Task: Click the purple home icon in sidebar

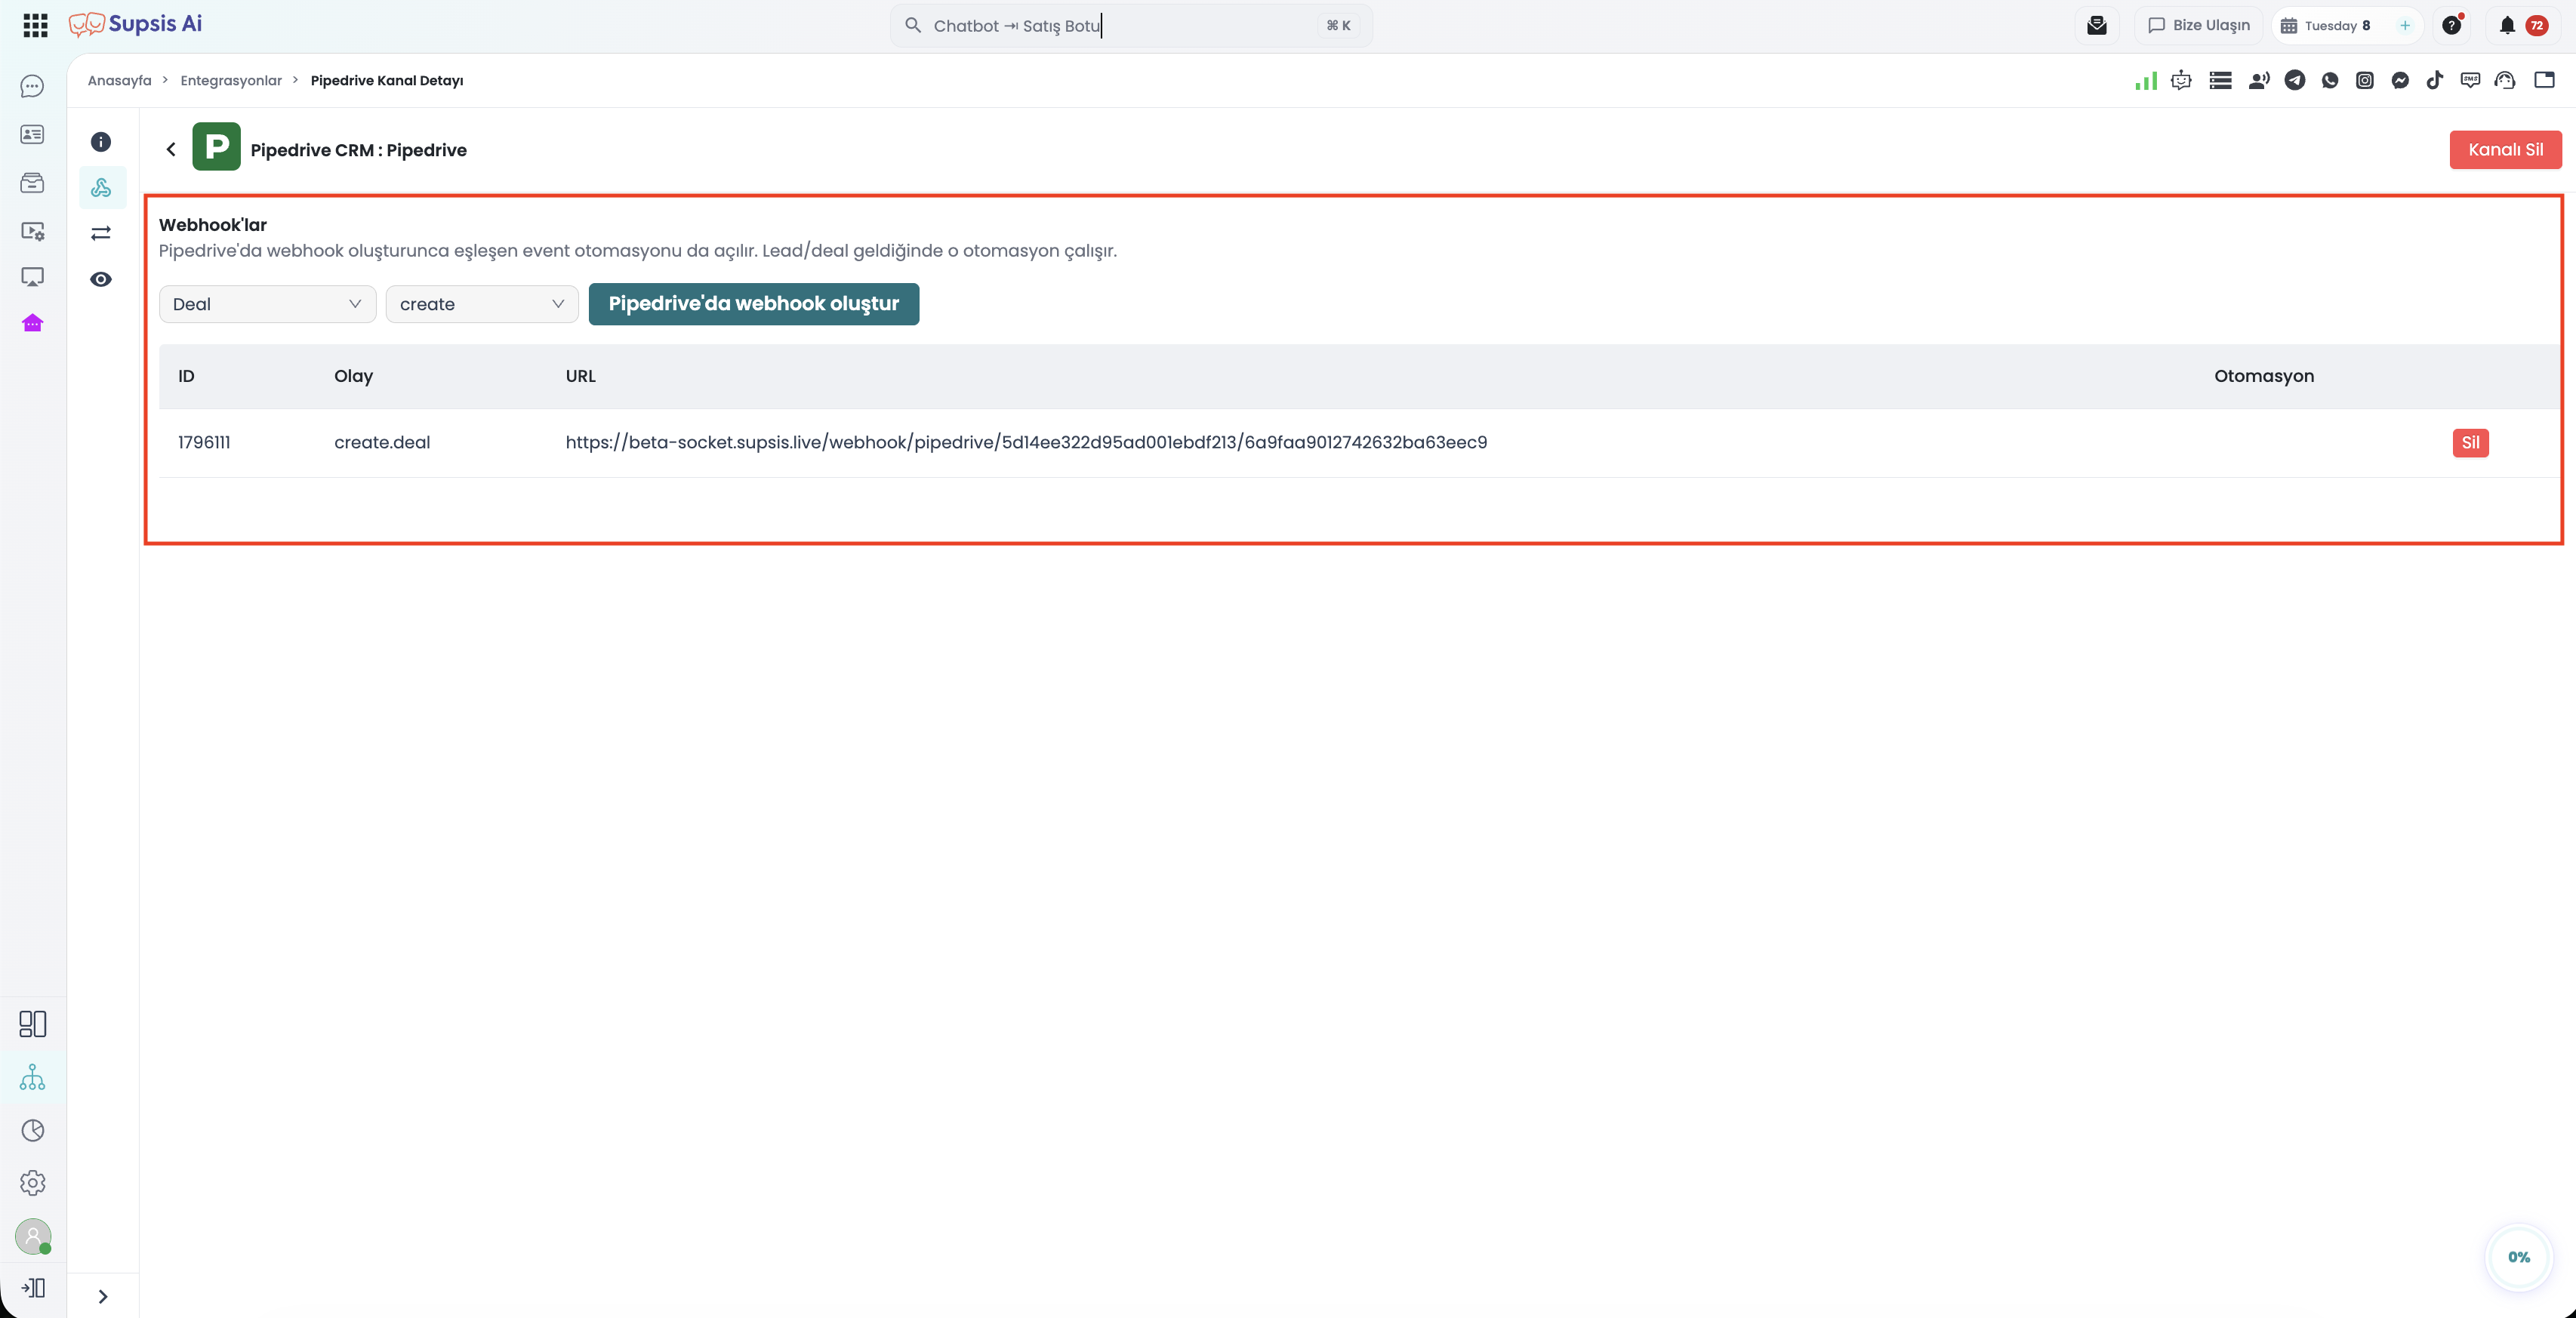Action: coord(32,323)
